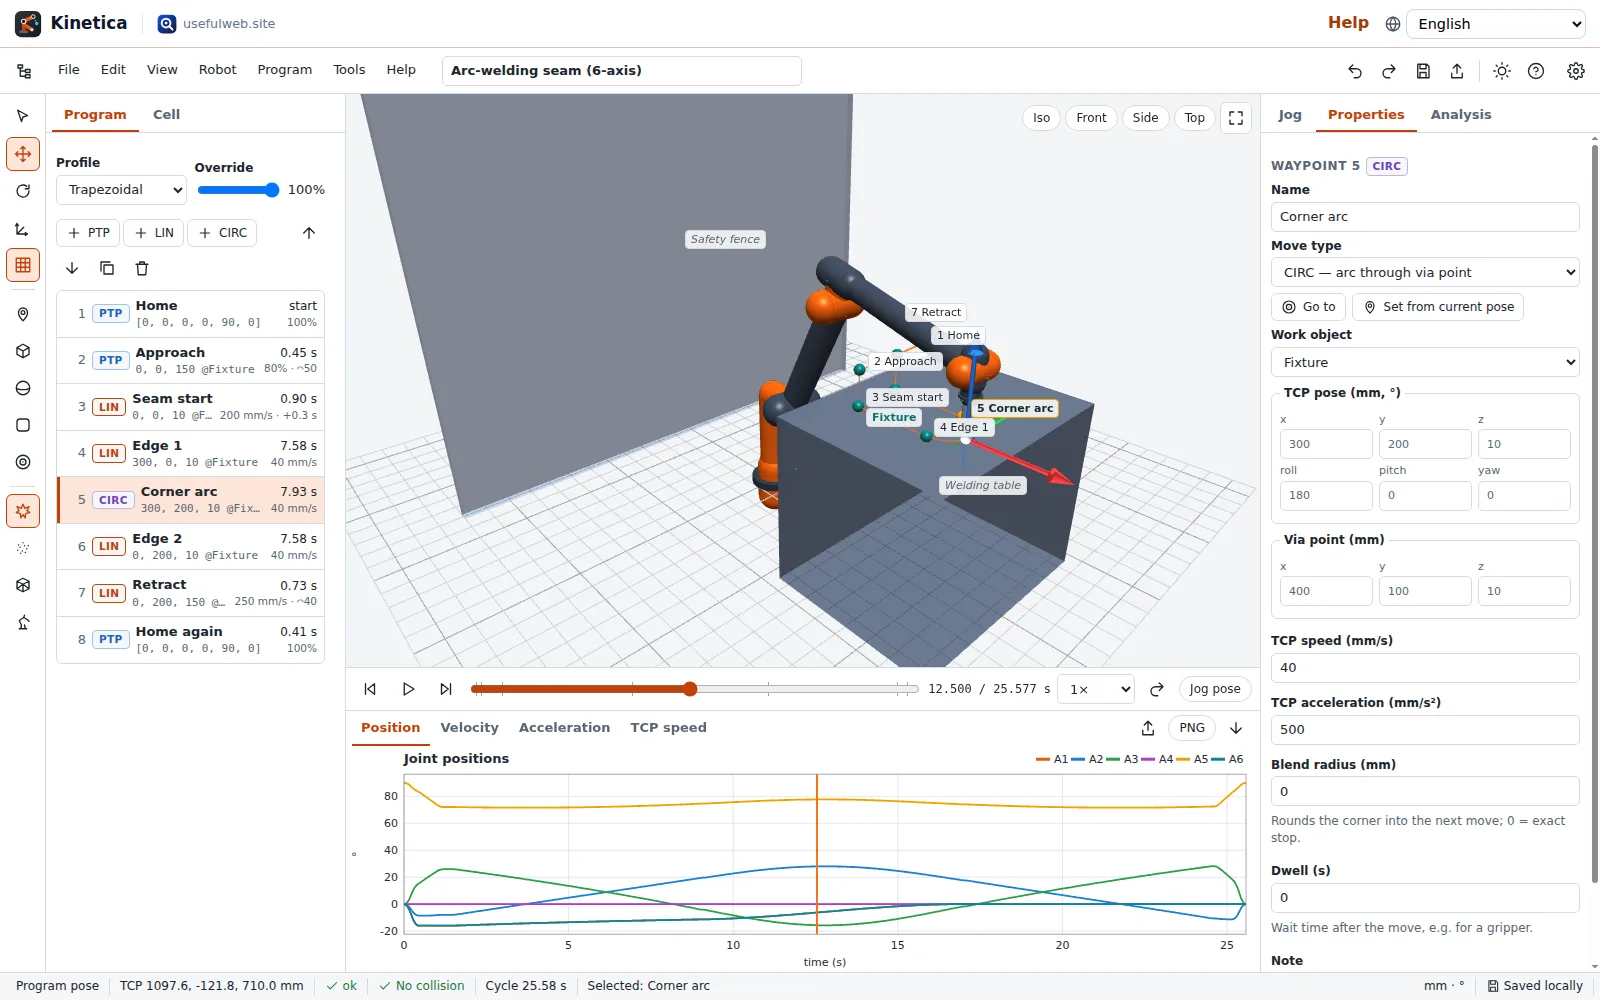Duplicate the waypoint with the copy icon
This screenshot has height=1000, width=1600.
(x=107, y=268)
